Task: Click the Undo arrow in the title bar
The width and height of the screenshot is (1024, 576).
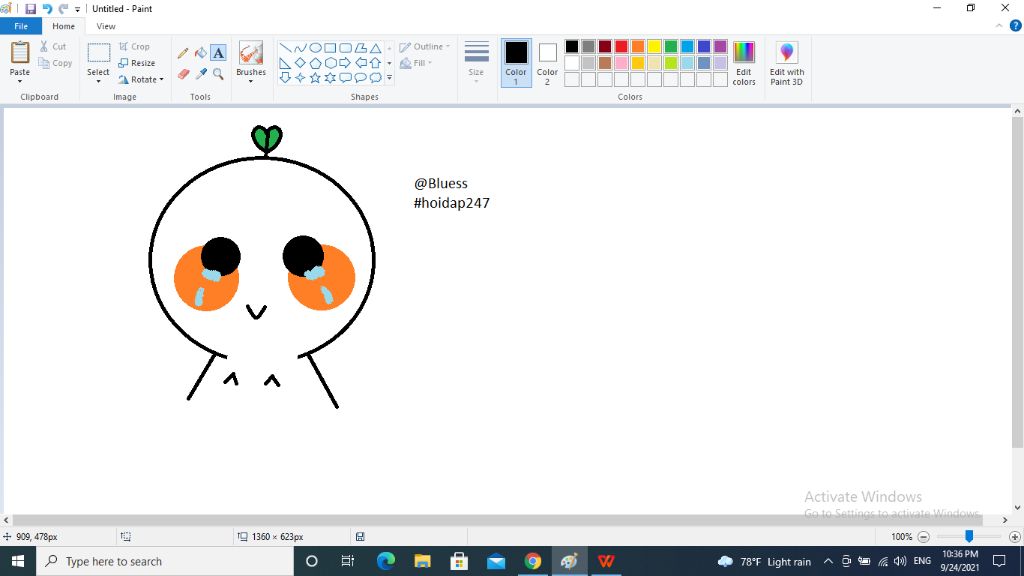Action: click(47, 8)
